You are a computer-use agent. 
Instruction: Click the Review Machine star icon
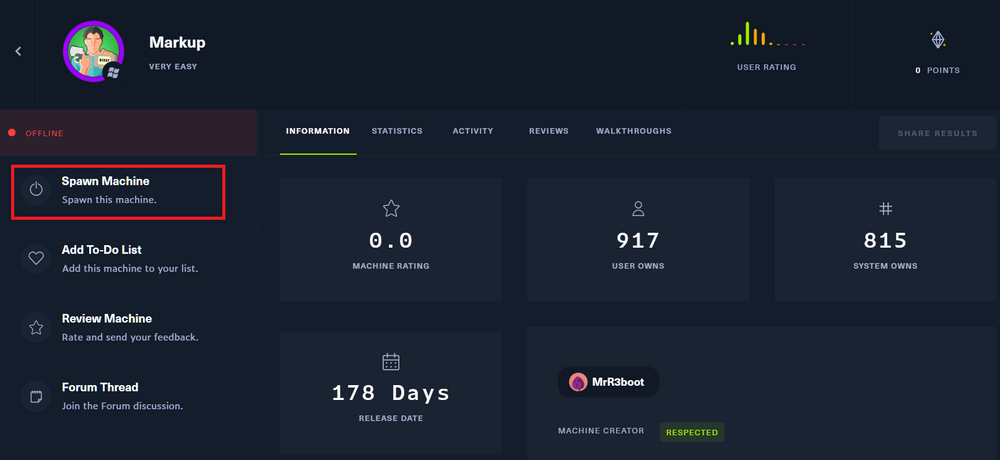click(37, 327)
